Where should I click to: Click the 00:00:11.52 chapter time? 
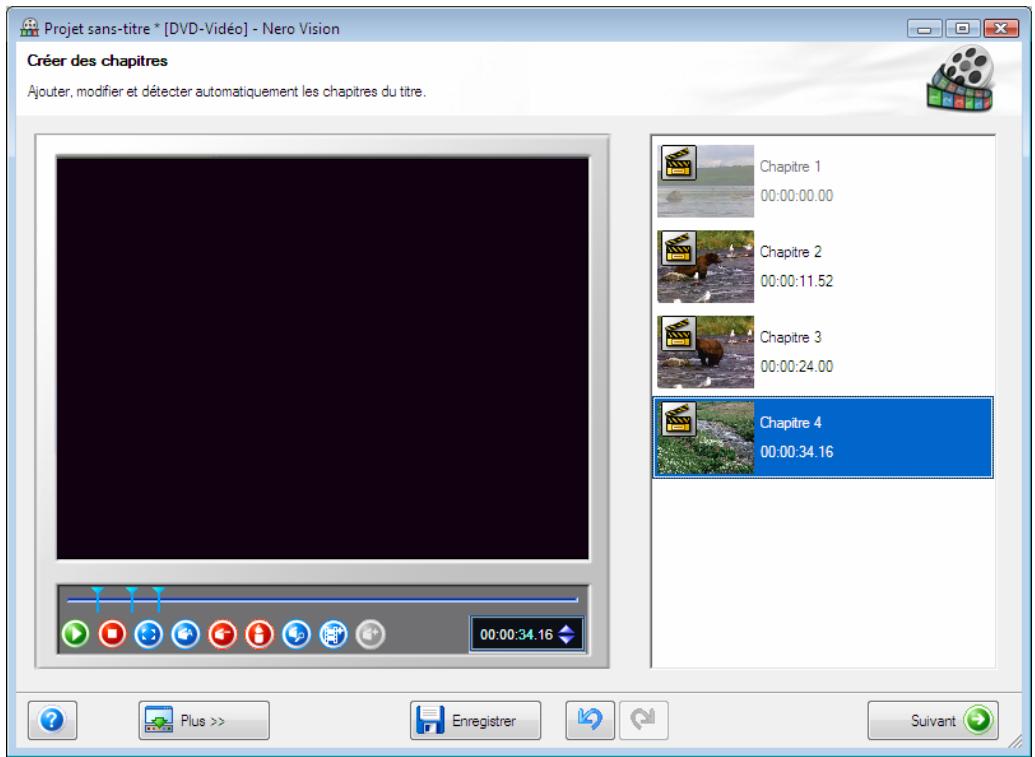(797, 281)
